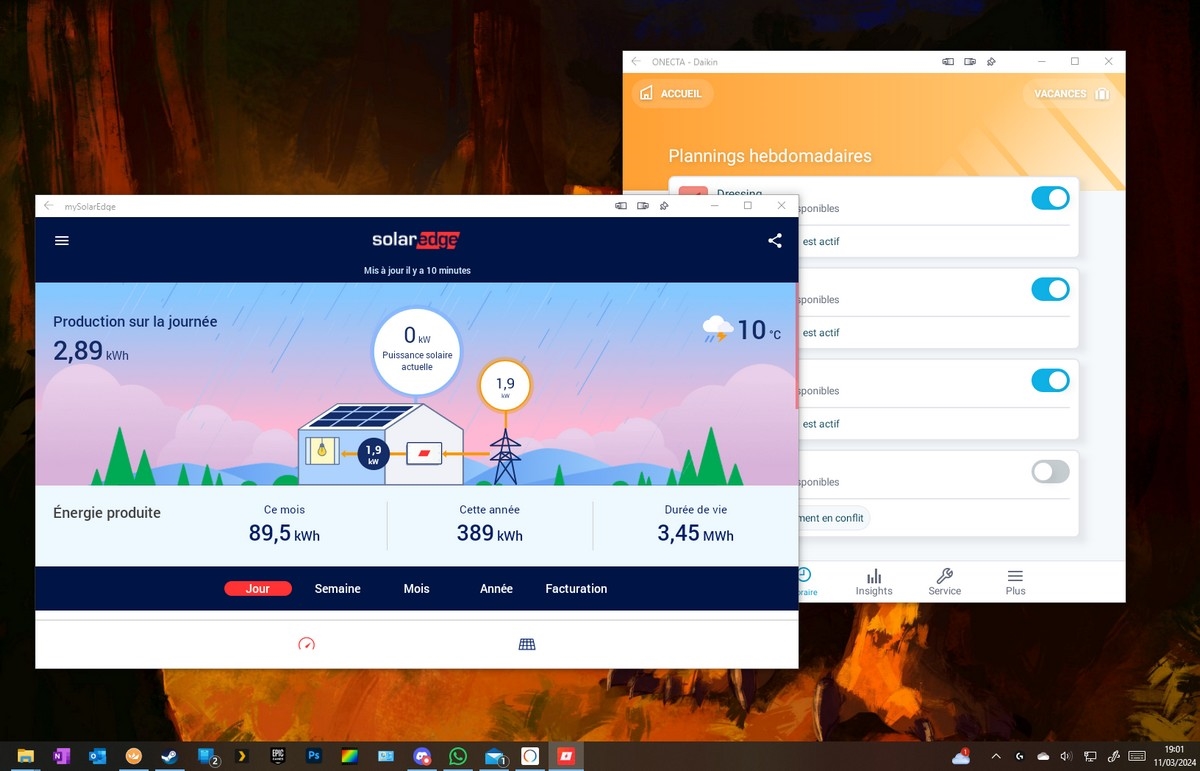Open the volume control in system tray
The height and width of the screenshot is (771, 1200).
[x=1066, y=756]
